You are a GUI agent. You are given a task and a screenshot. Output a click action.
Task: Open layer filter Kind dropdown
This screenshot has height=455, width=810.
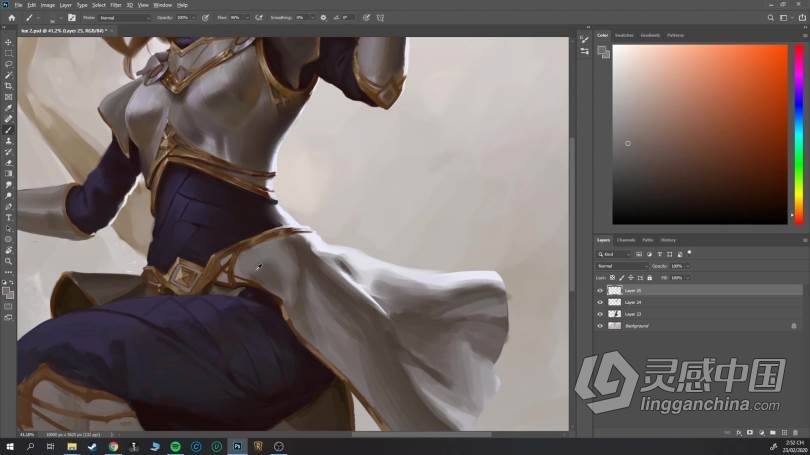coord(614,254)
